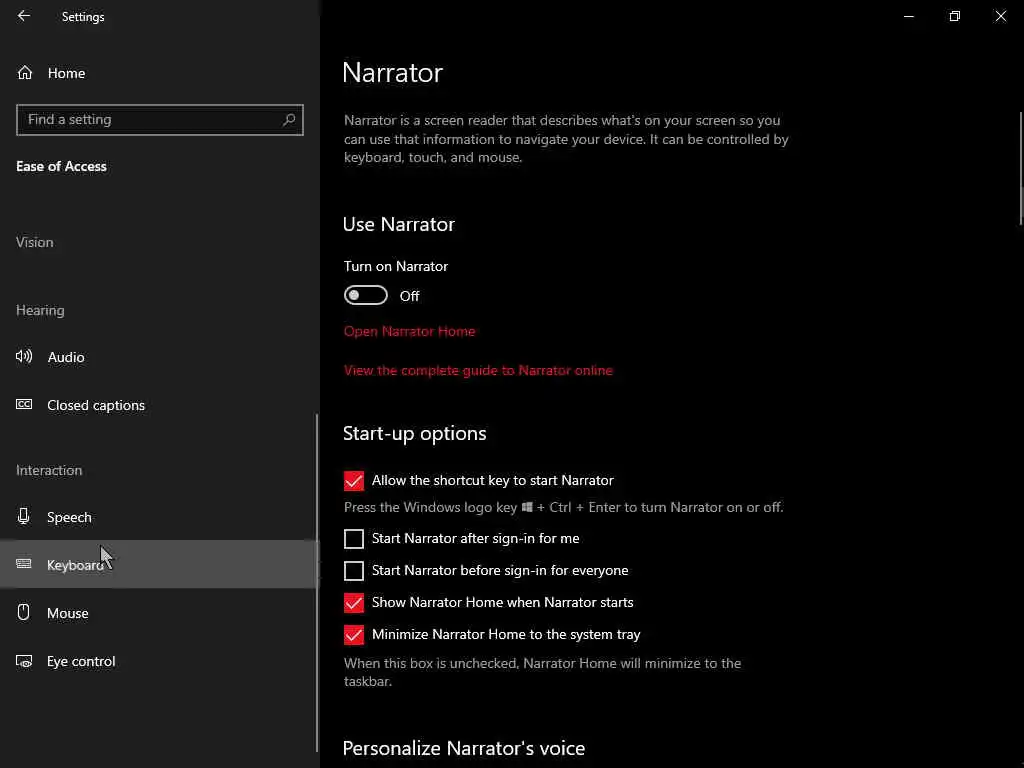1024x768 pixels.
Task: Click the Keyboard icon in sidebar
Action: coord(24,564)
